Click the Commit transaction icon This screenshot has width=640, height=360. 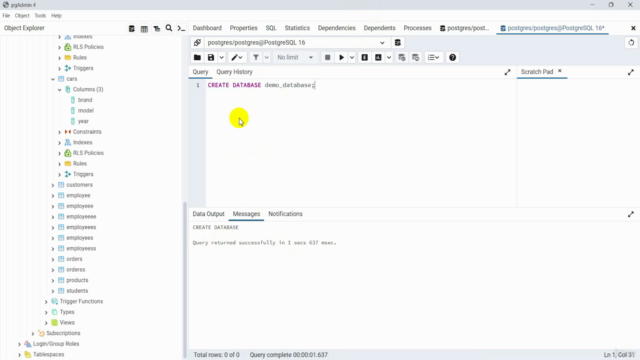point(402,58)
